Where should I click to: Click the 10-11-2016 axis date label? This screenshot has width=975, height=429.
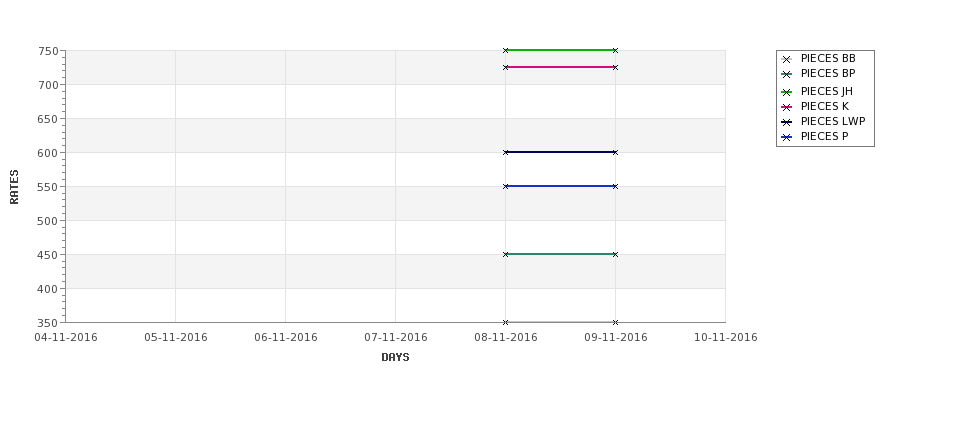point(726,338)
